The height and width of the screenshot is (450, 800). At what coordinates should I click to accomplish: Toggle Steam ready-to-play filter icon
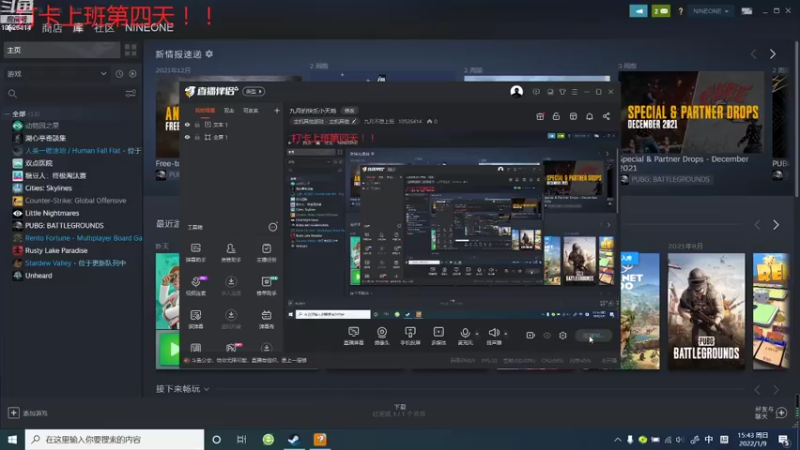point(133,74)
